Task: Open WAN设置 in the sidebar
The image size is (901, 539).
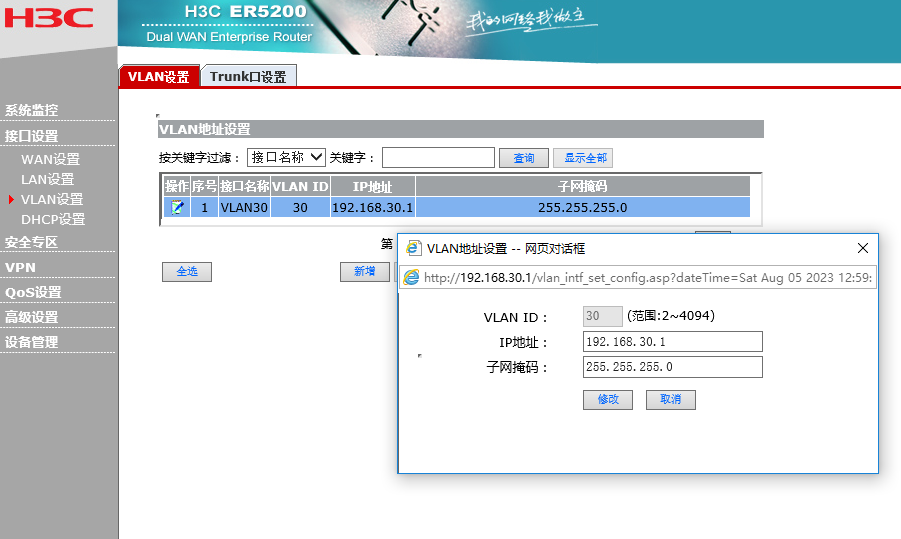Action: pos(51,159)
